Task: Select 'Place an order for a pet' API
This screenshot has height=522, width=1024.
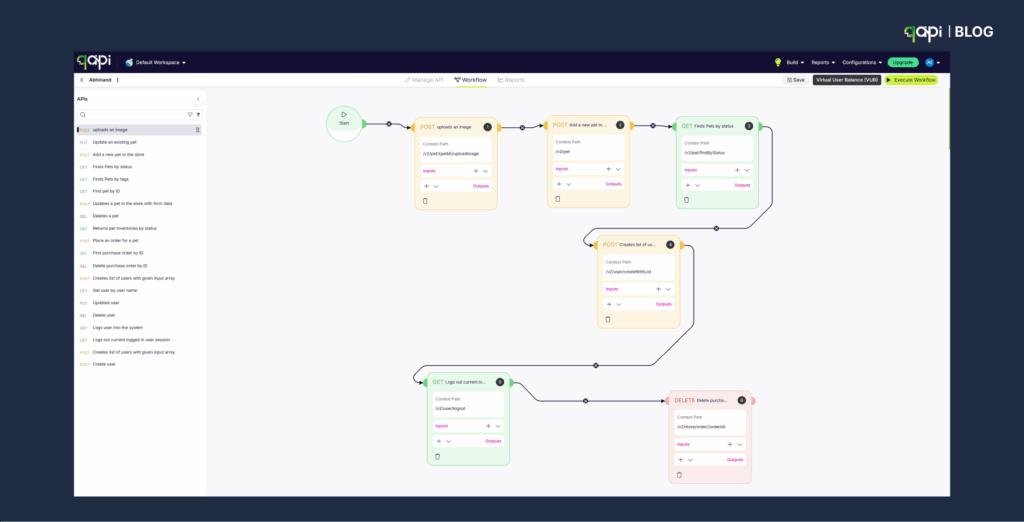Action: [x=116, y=240]
